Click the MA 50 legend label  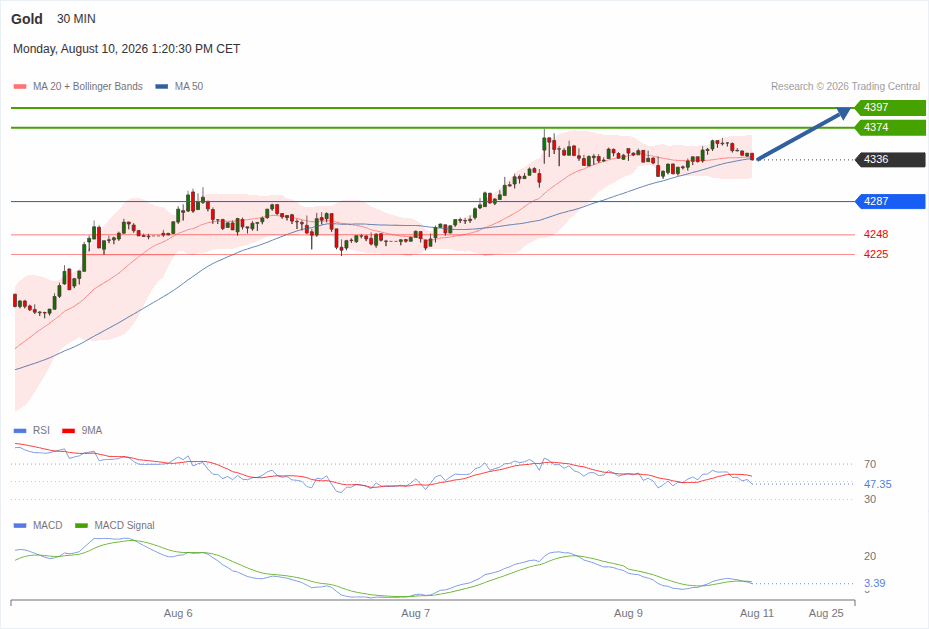(x=189, y=86)
